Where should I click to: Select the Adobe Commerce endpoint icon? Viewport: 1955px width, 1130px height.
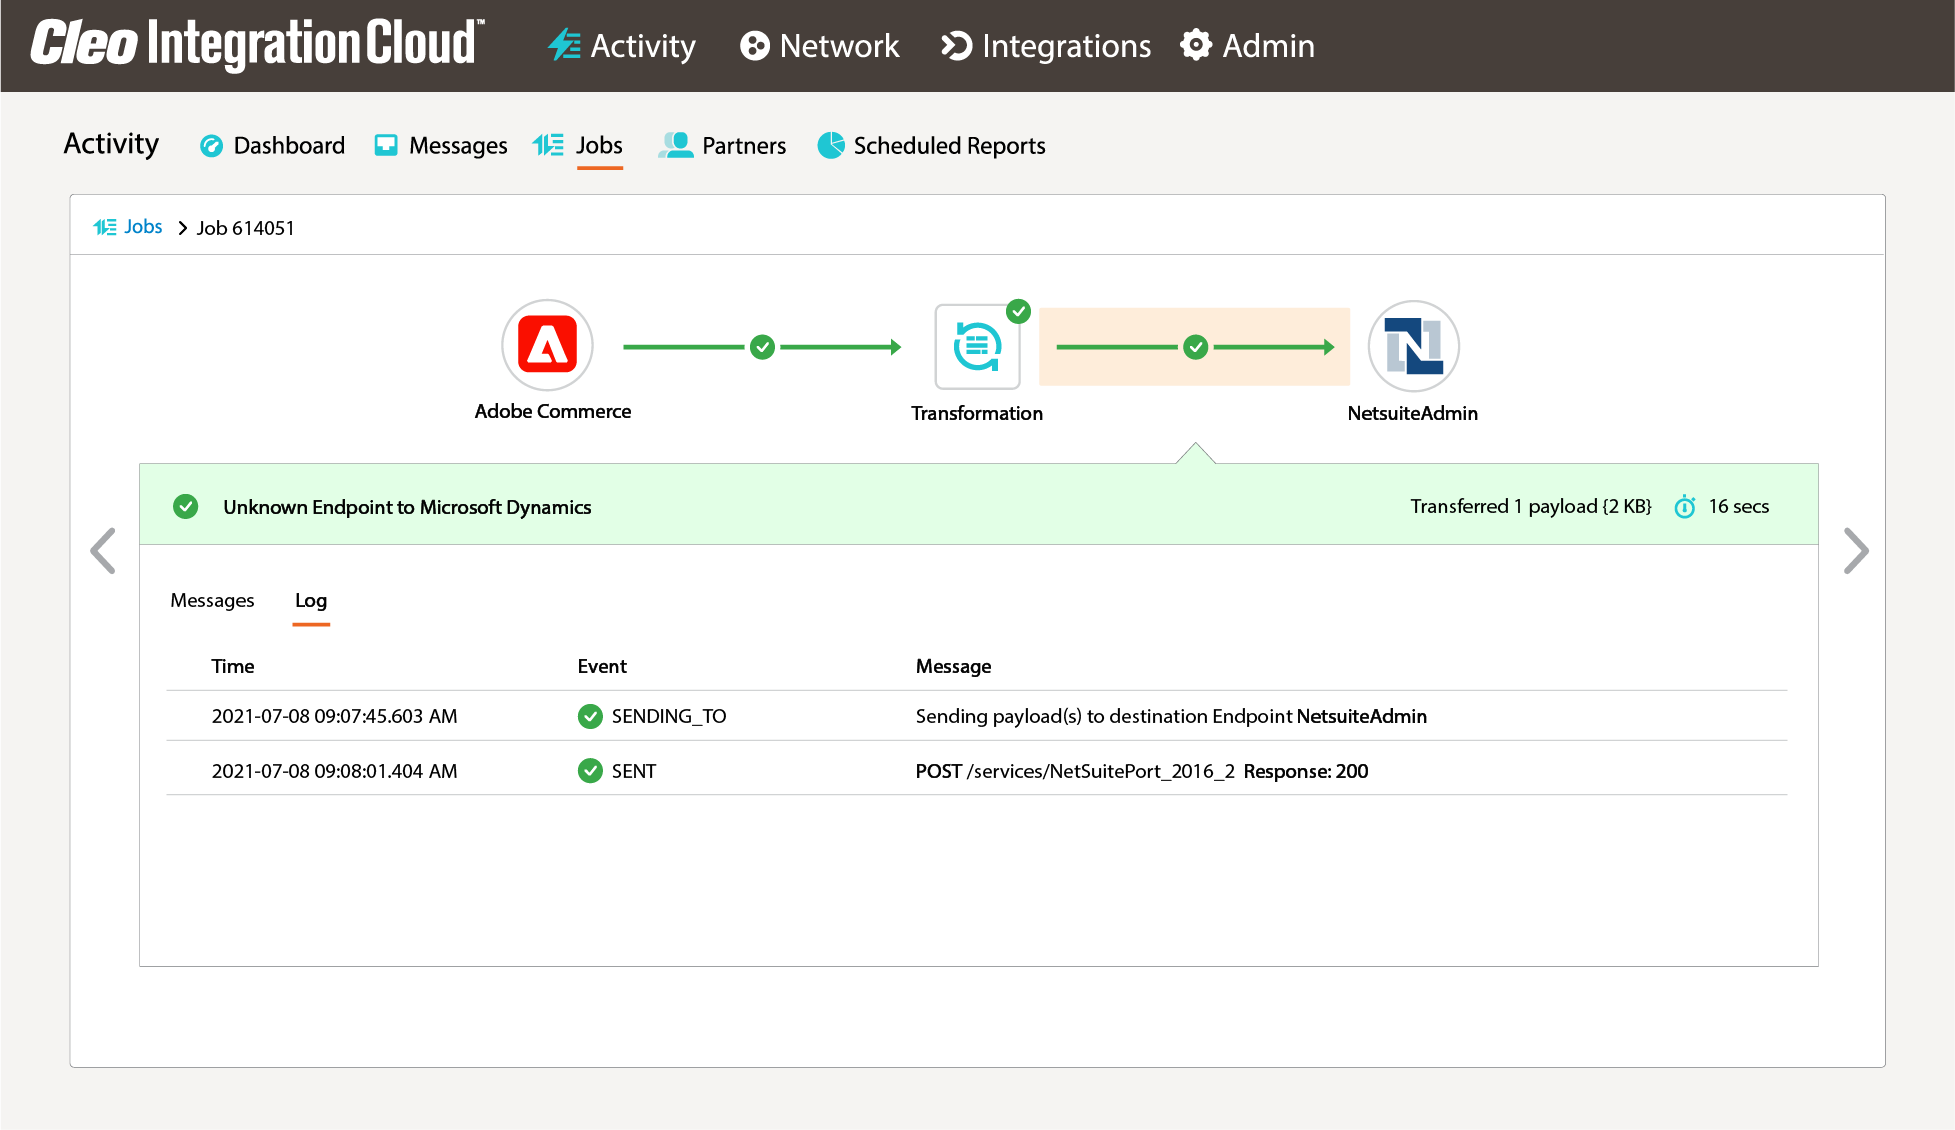[x=547, y=345]
